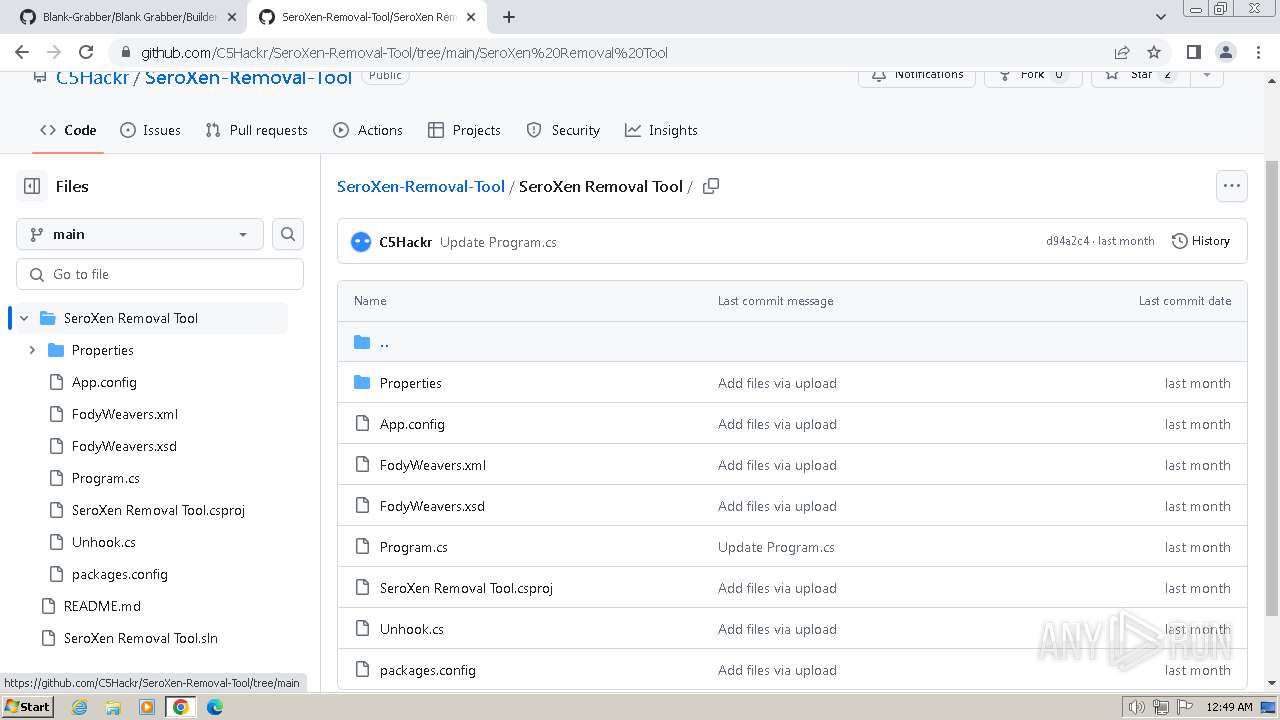Select SeroXen Removal Tool.sln in tree
Screen dimensions: 1280x720
[140, 638]
